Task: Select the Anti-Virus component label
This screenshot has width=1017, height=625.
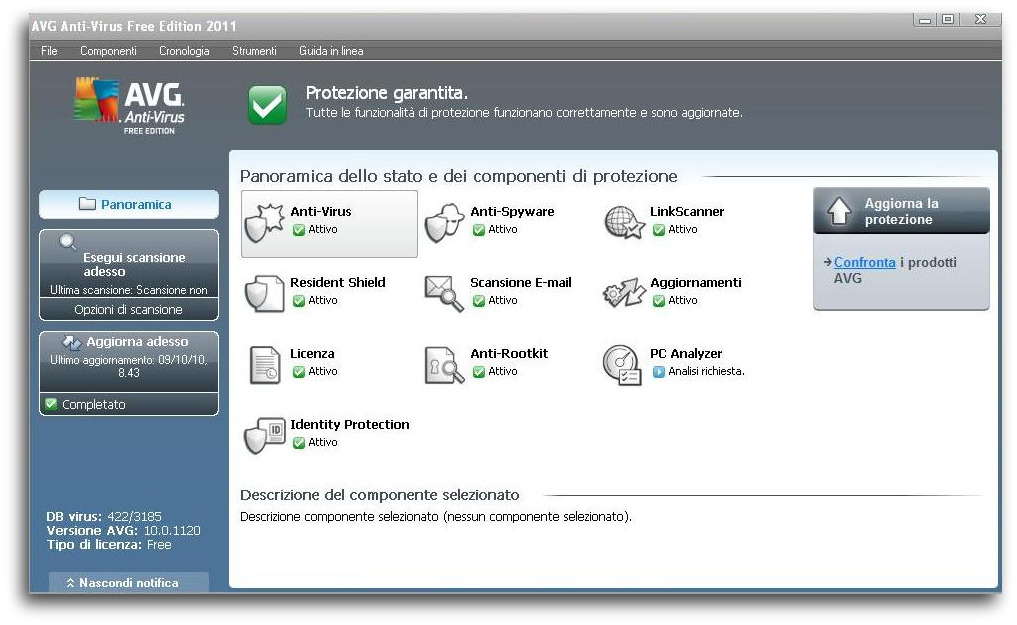Action: pos(320,211)
